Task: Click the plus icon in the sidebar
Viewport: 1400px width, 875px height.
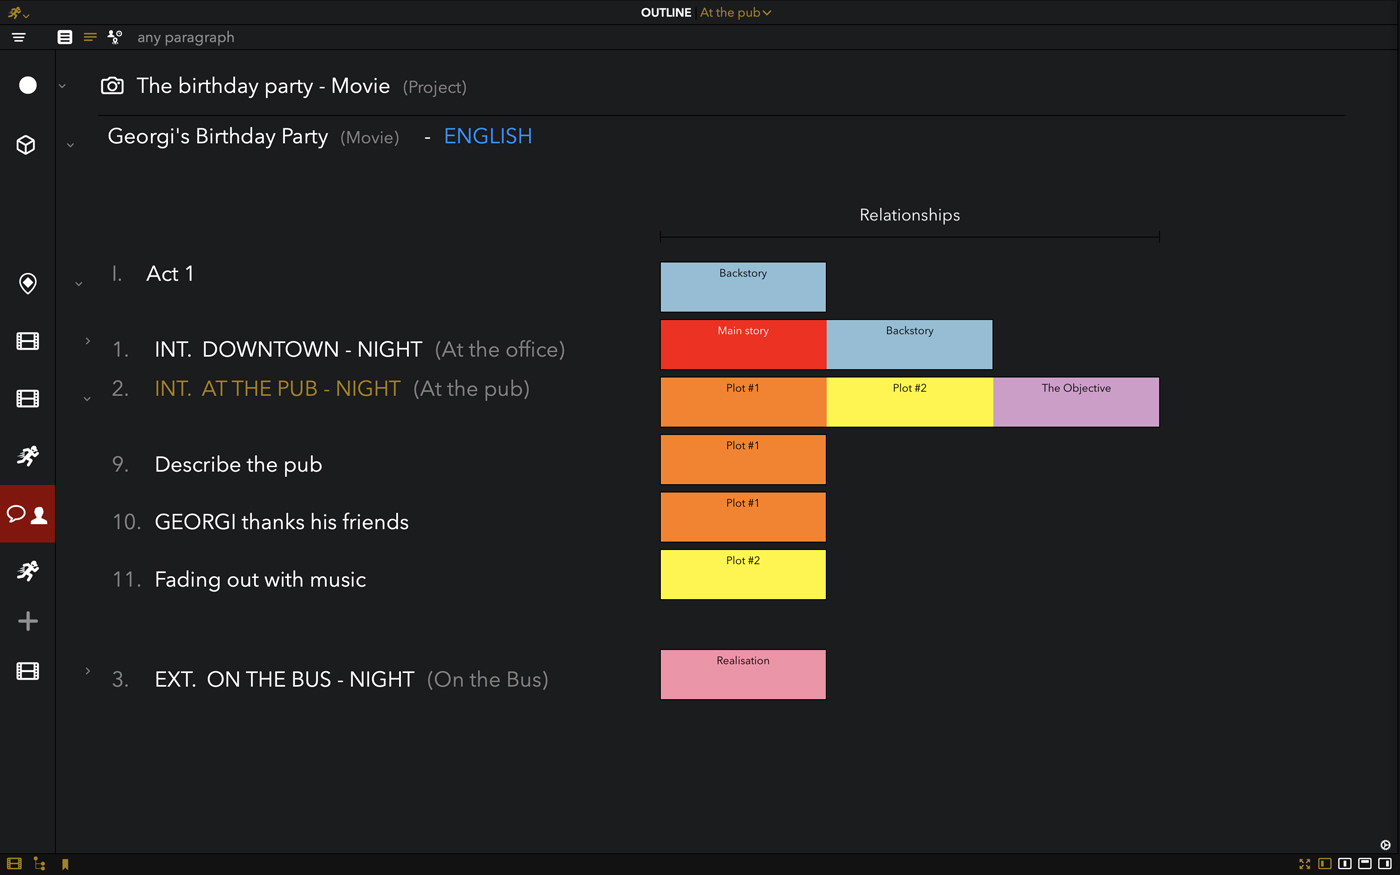Action: coord(27,621)
